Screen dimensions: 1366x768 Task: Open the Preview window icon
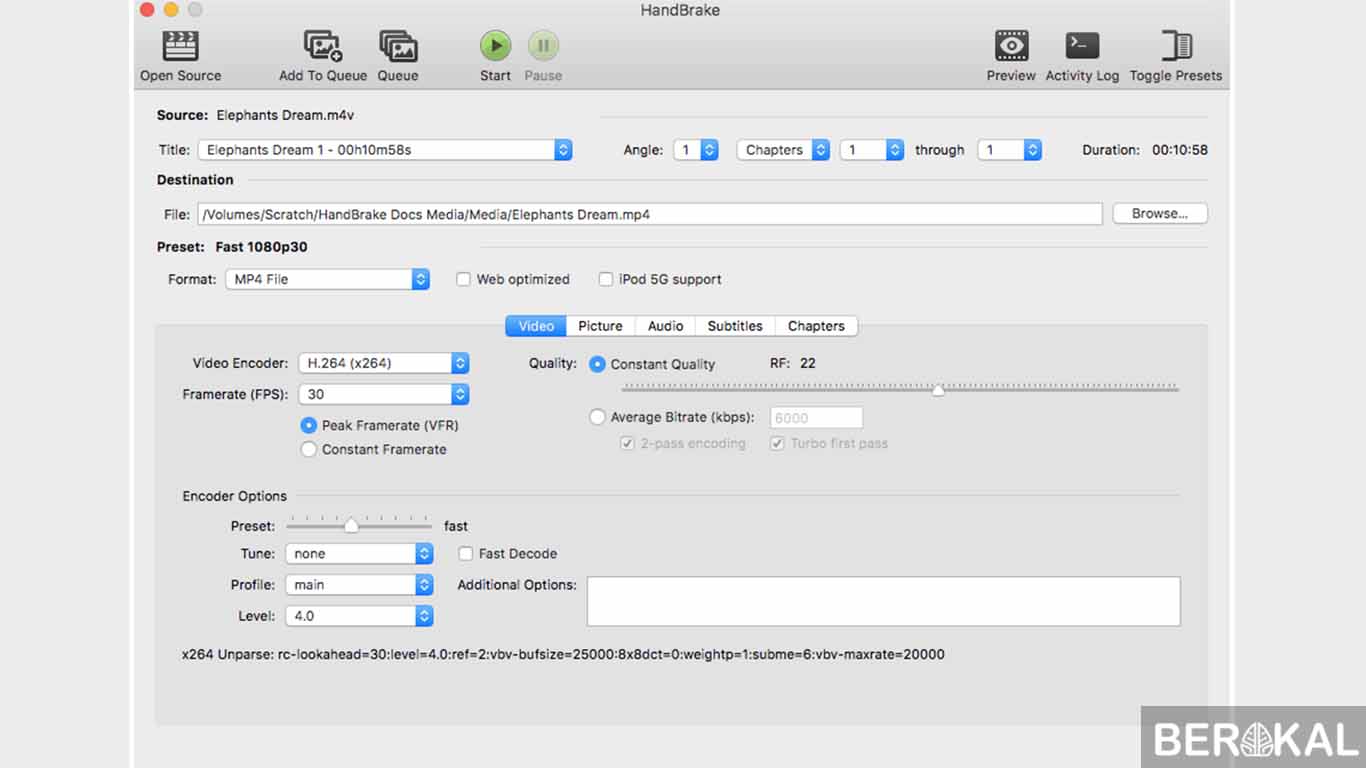coord(1010,45)
